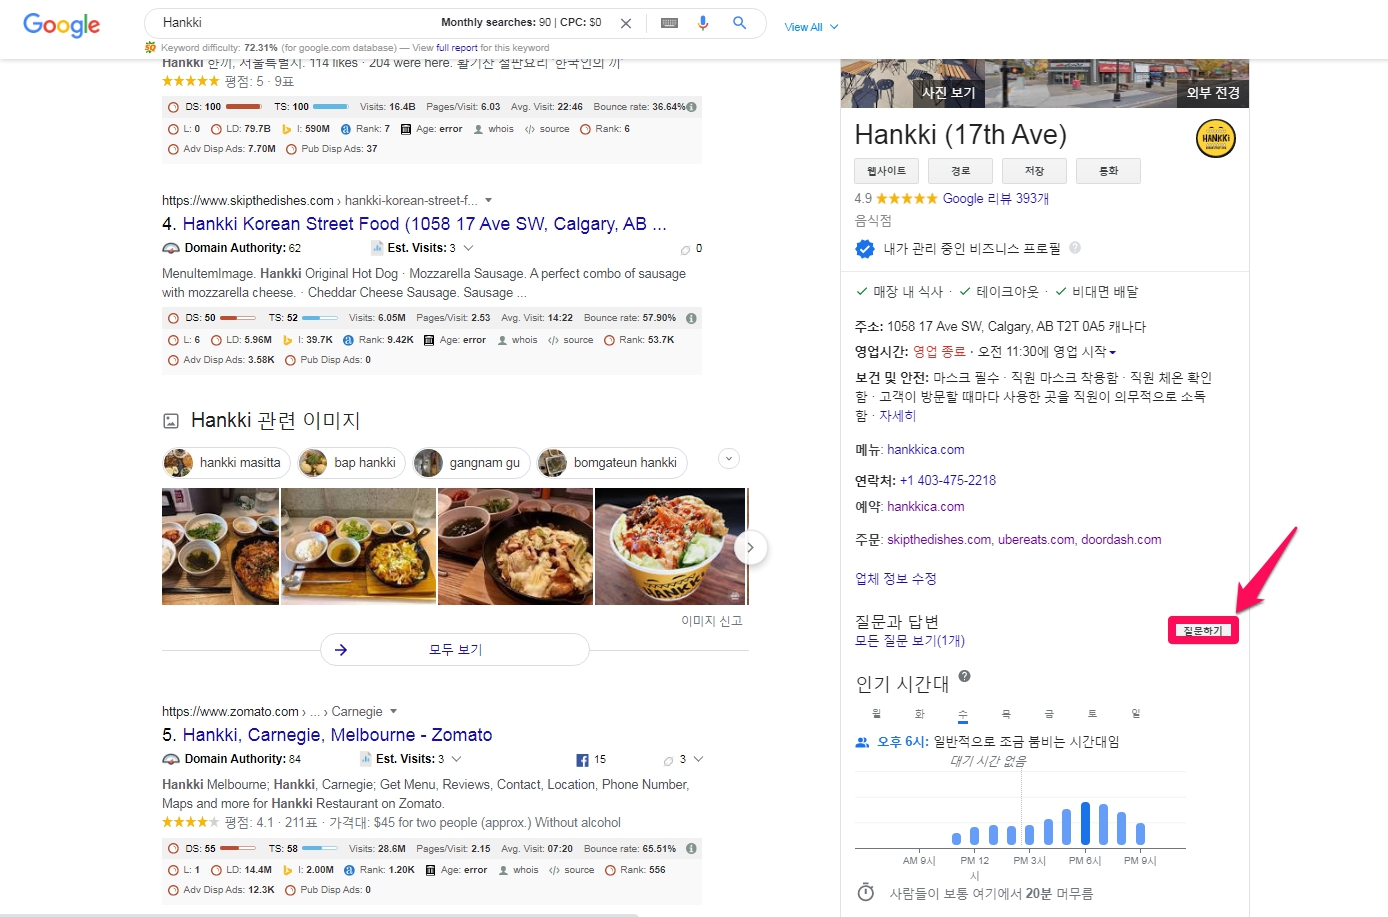Click 모든 질문 보기(1개) link
The image size is (1388, 917).
pos(910,641)
